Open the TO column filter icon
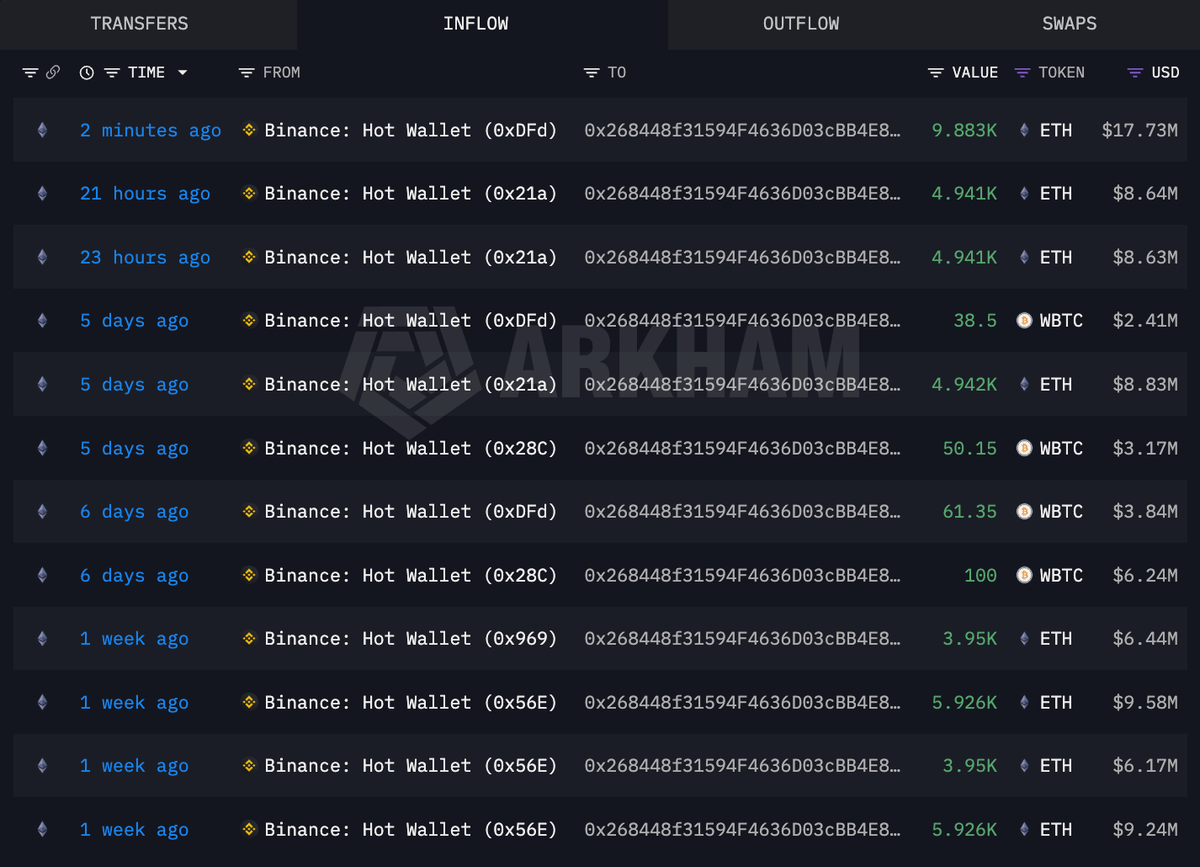 coord(592,73)
